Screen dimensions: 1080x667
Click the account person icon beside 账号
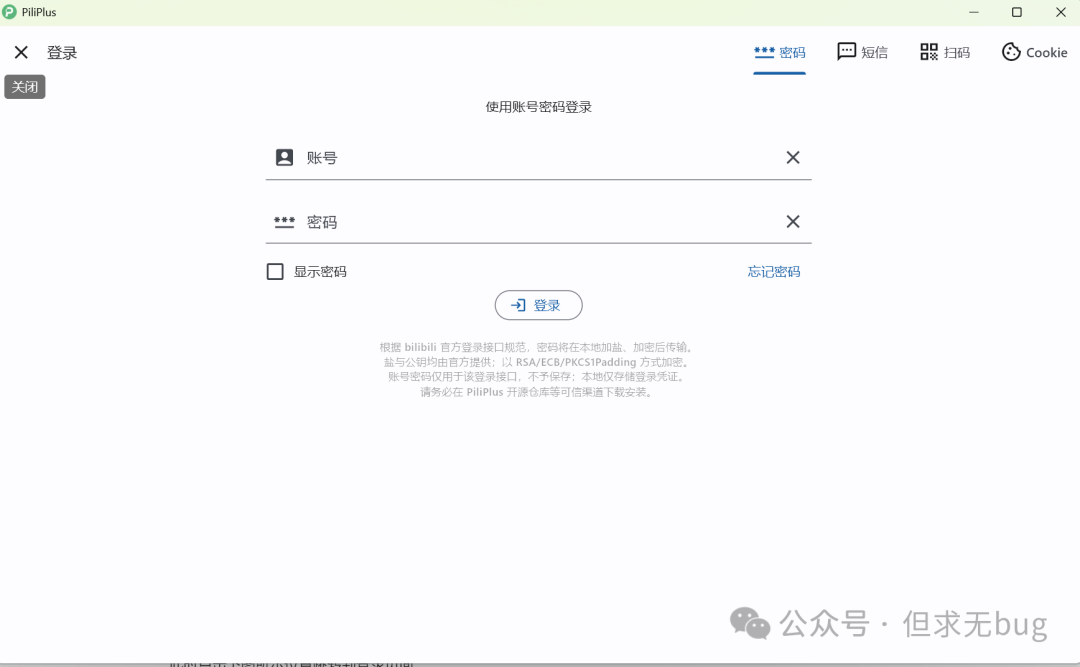point(284,157)
